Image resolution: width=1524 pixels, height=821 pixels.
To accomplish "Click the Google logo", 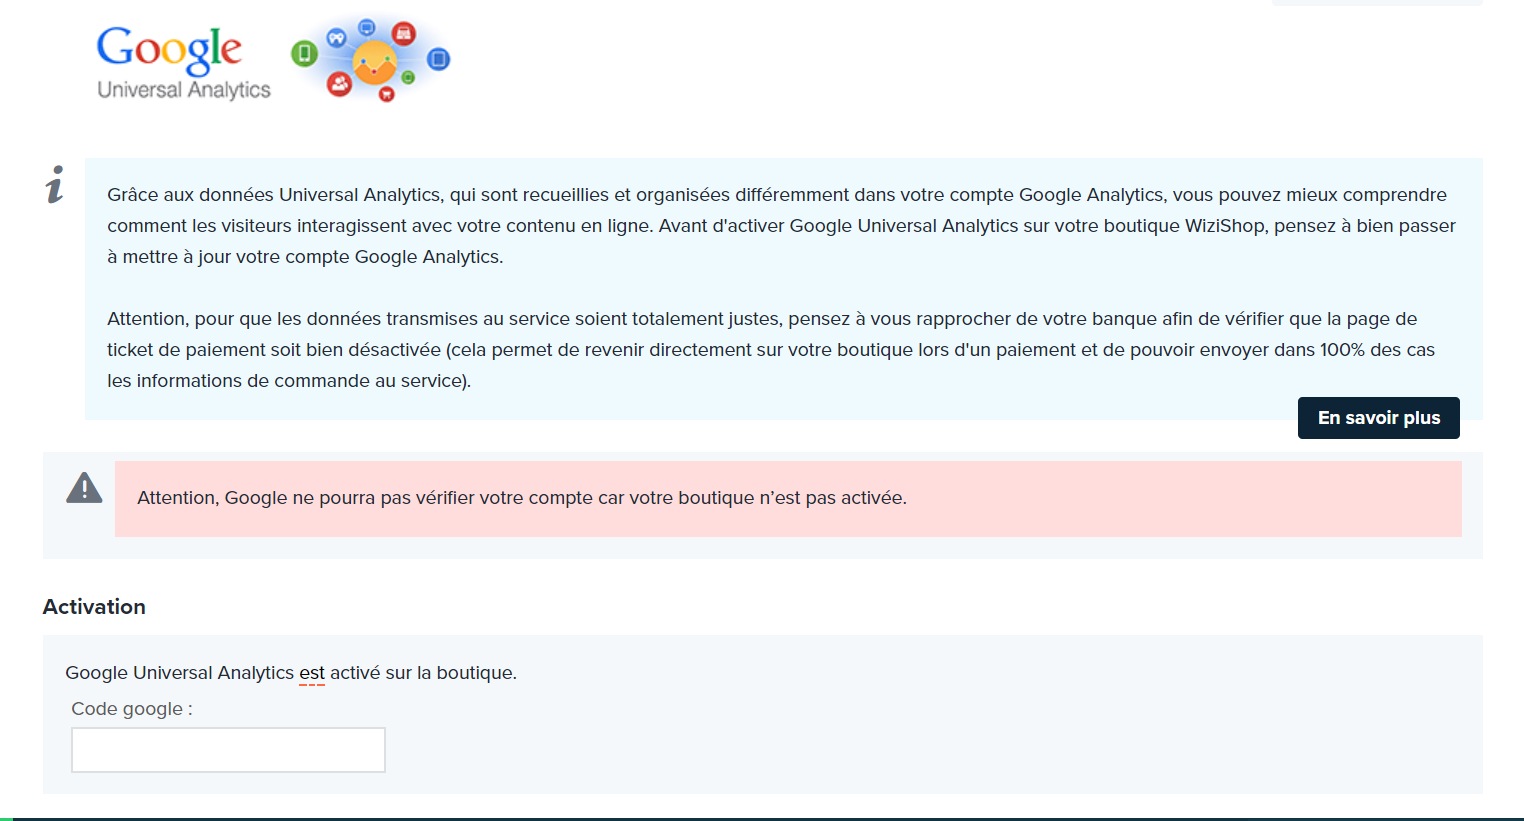I will pyautogui.click(x=169, y=49).
